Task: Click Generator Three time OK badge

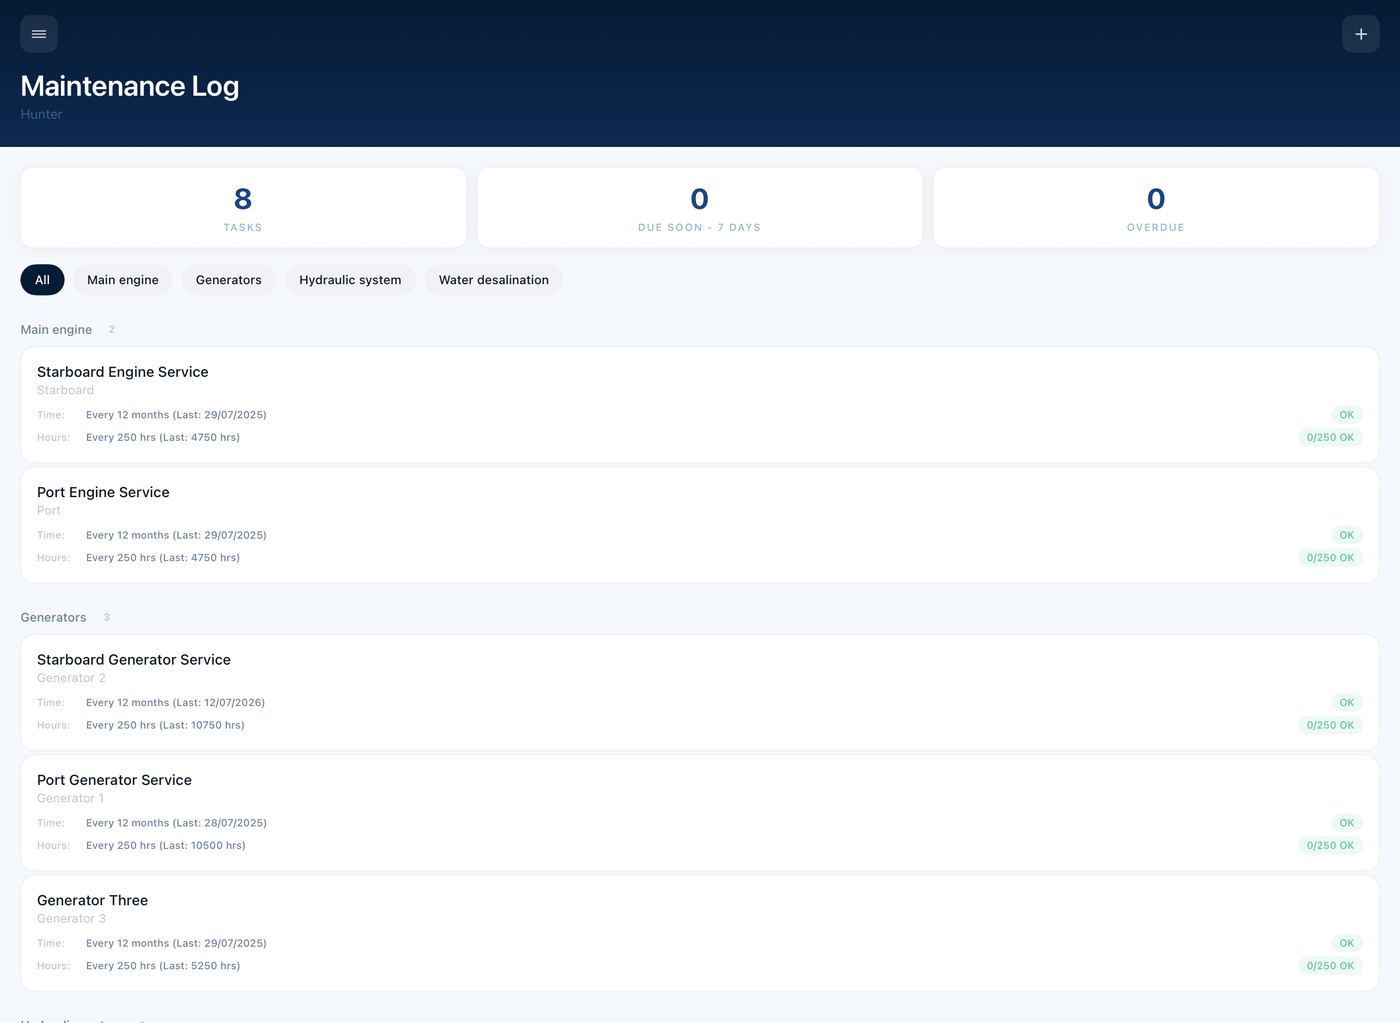Action: coord(1346,943)
